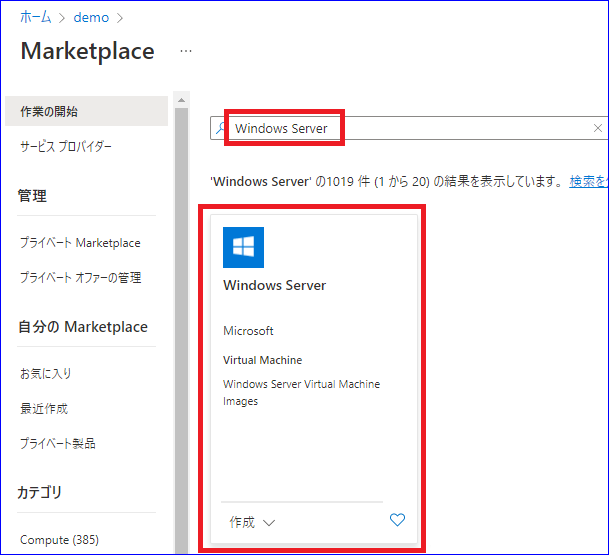This screenshot has width=609, height=555.
Task: Open the 検索を link beside results text
Action: [588, 181]
